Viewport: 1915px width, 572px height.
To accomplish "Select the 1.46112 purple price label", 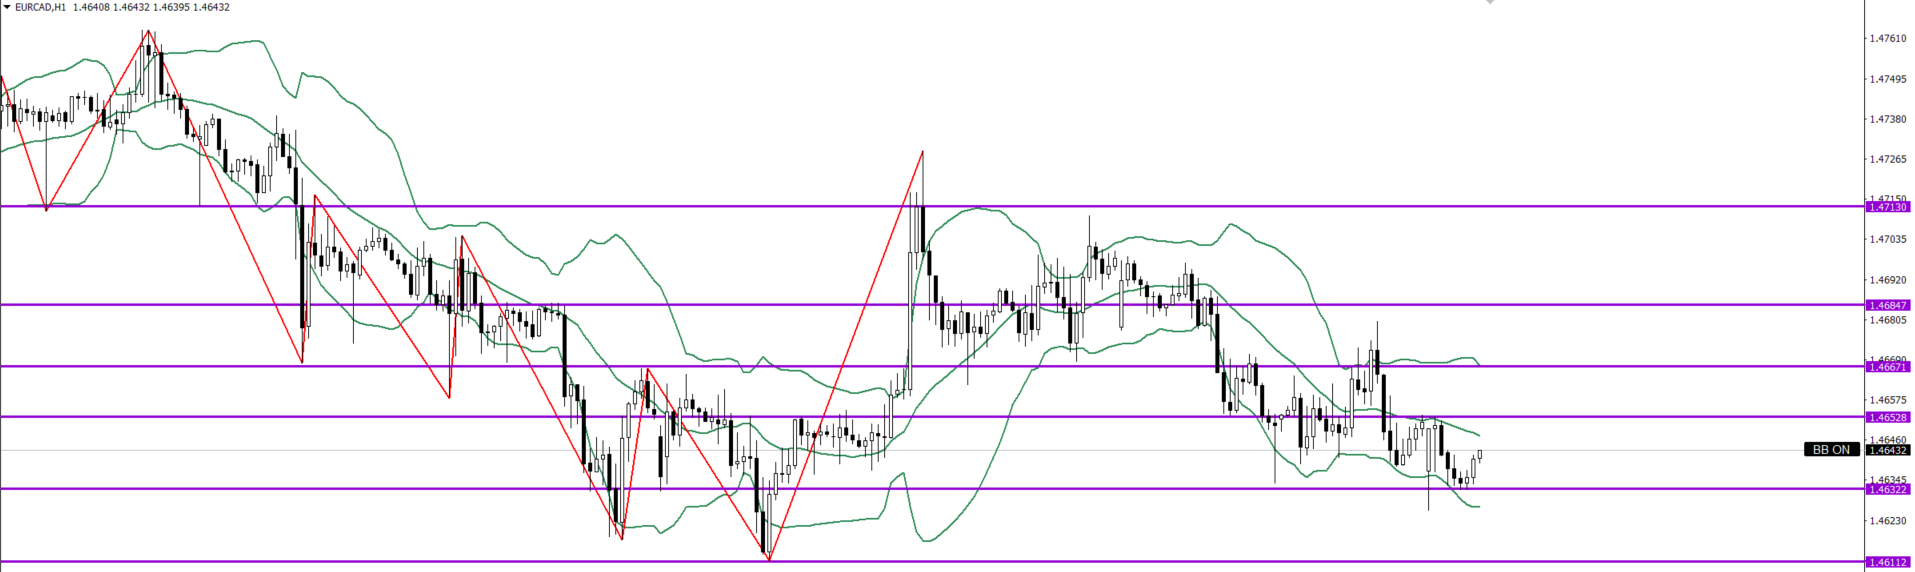I will [1888, 562].
